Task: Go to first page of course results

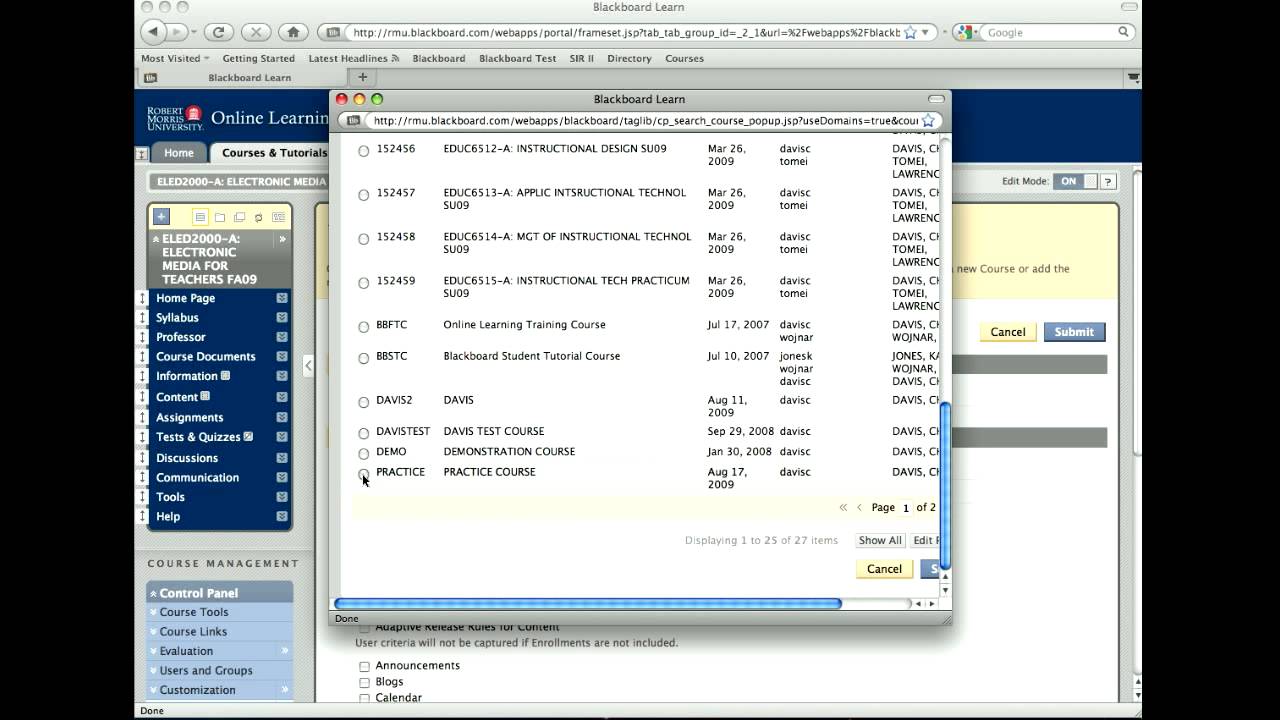Action: point(843,507)
